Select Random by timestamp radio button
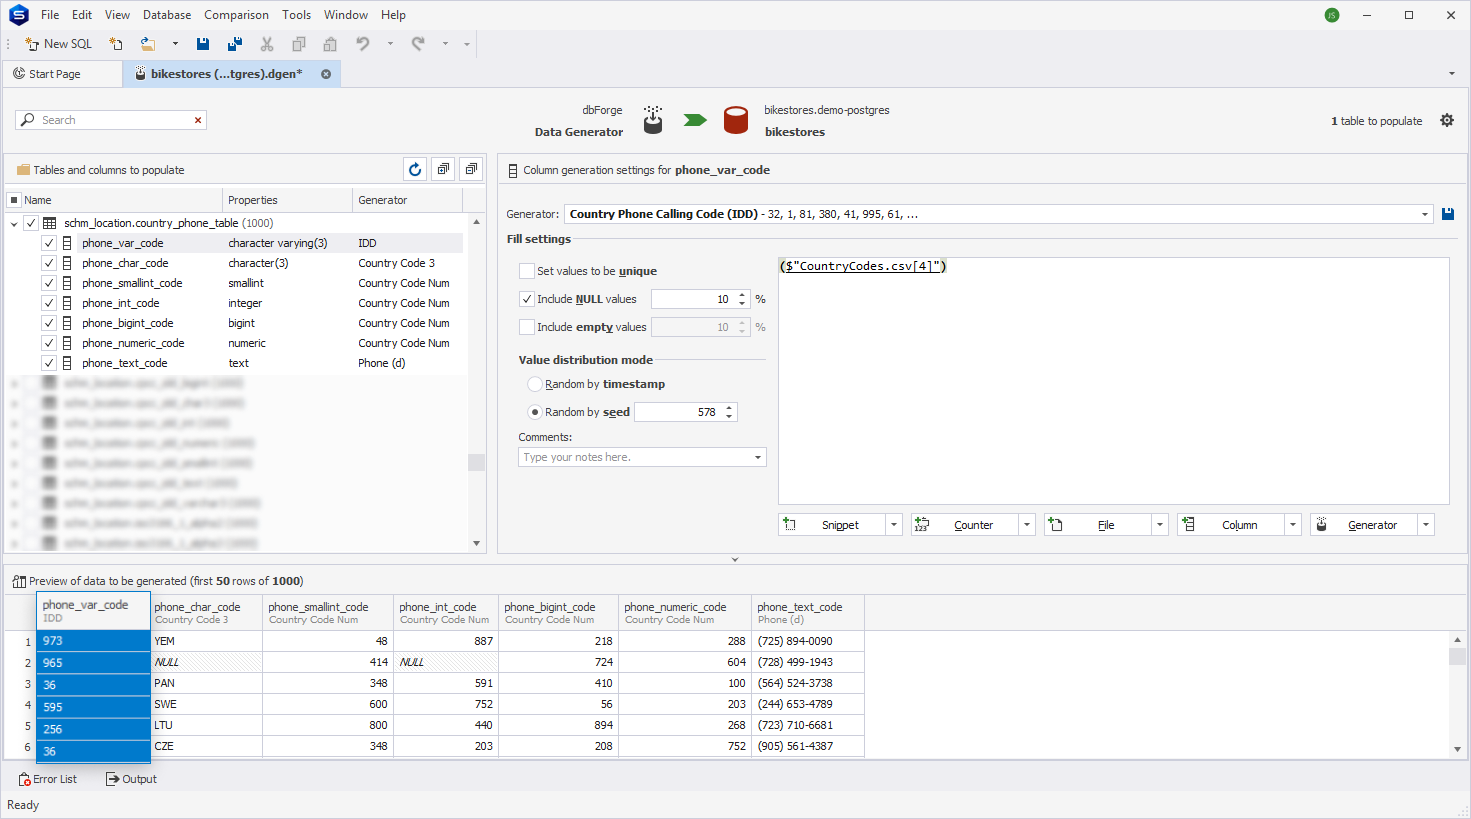1471x819 pixels. point(535,384)
